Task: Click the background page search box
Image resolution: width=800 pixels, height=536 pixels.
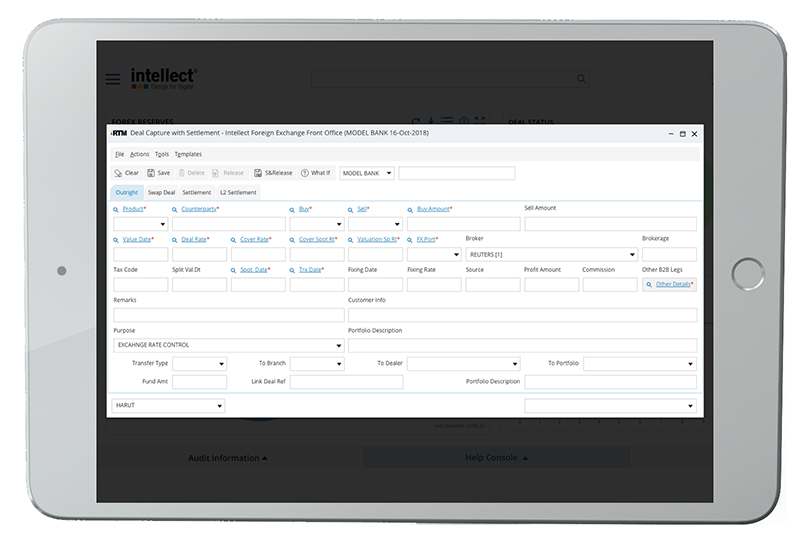Action: tap(449, 79)
